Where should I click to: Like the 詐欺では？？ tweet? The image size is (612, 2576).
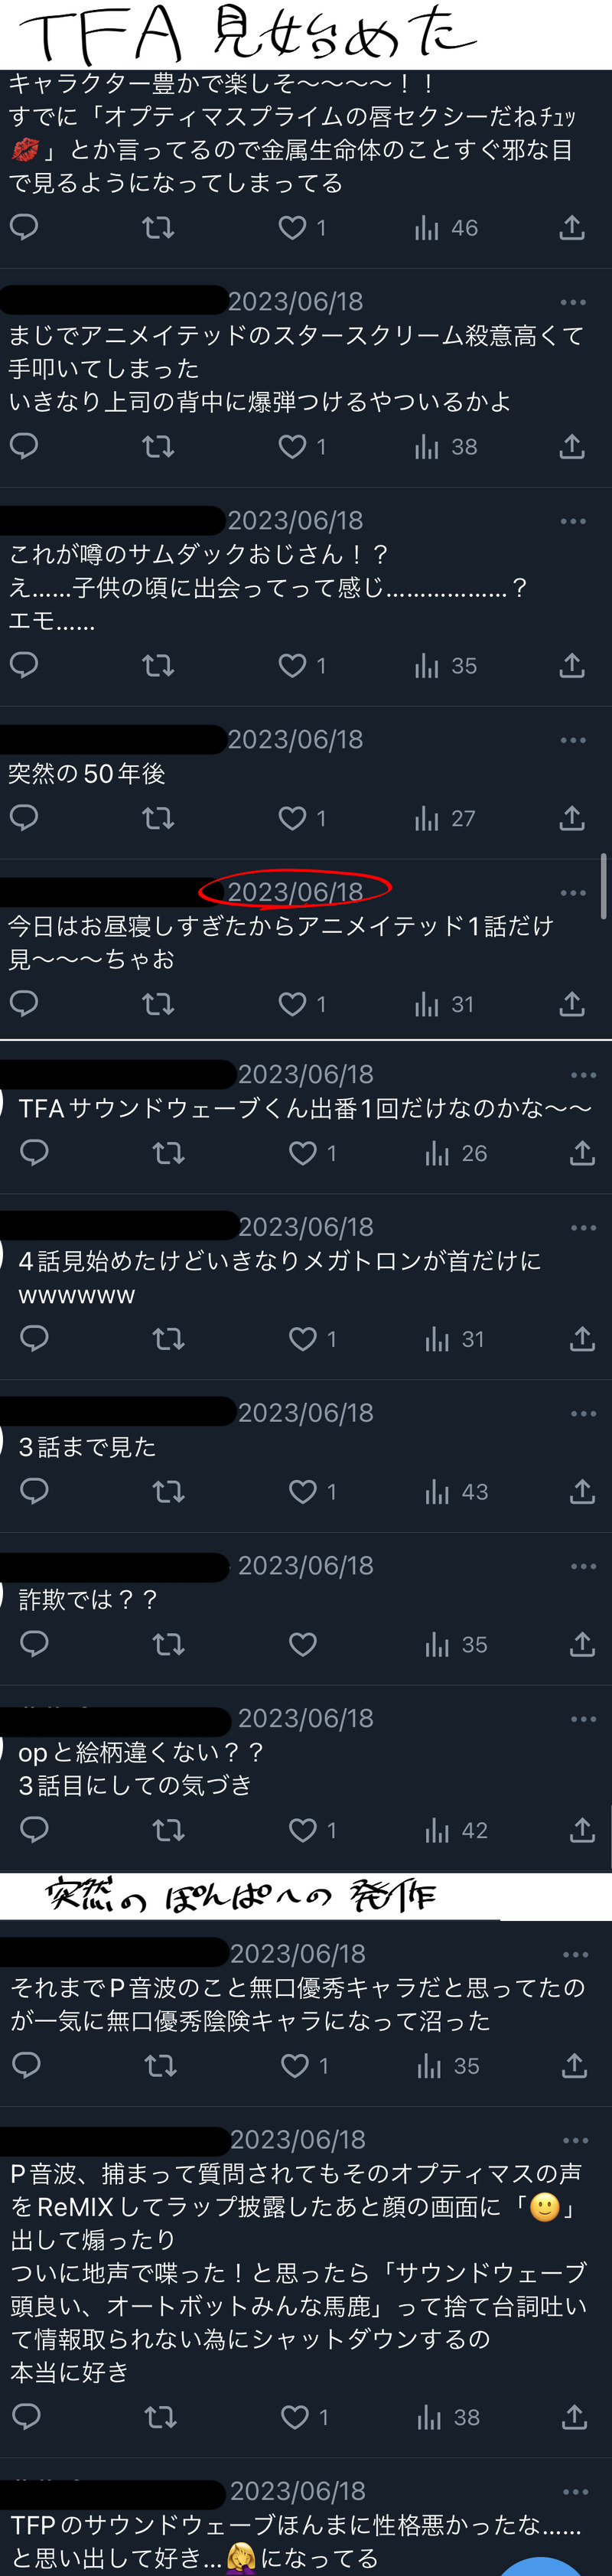click(303, 1644)
